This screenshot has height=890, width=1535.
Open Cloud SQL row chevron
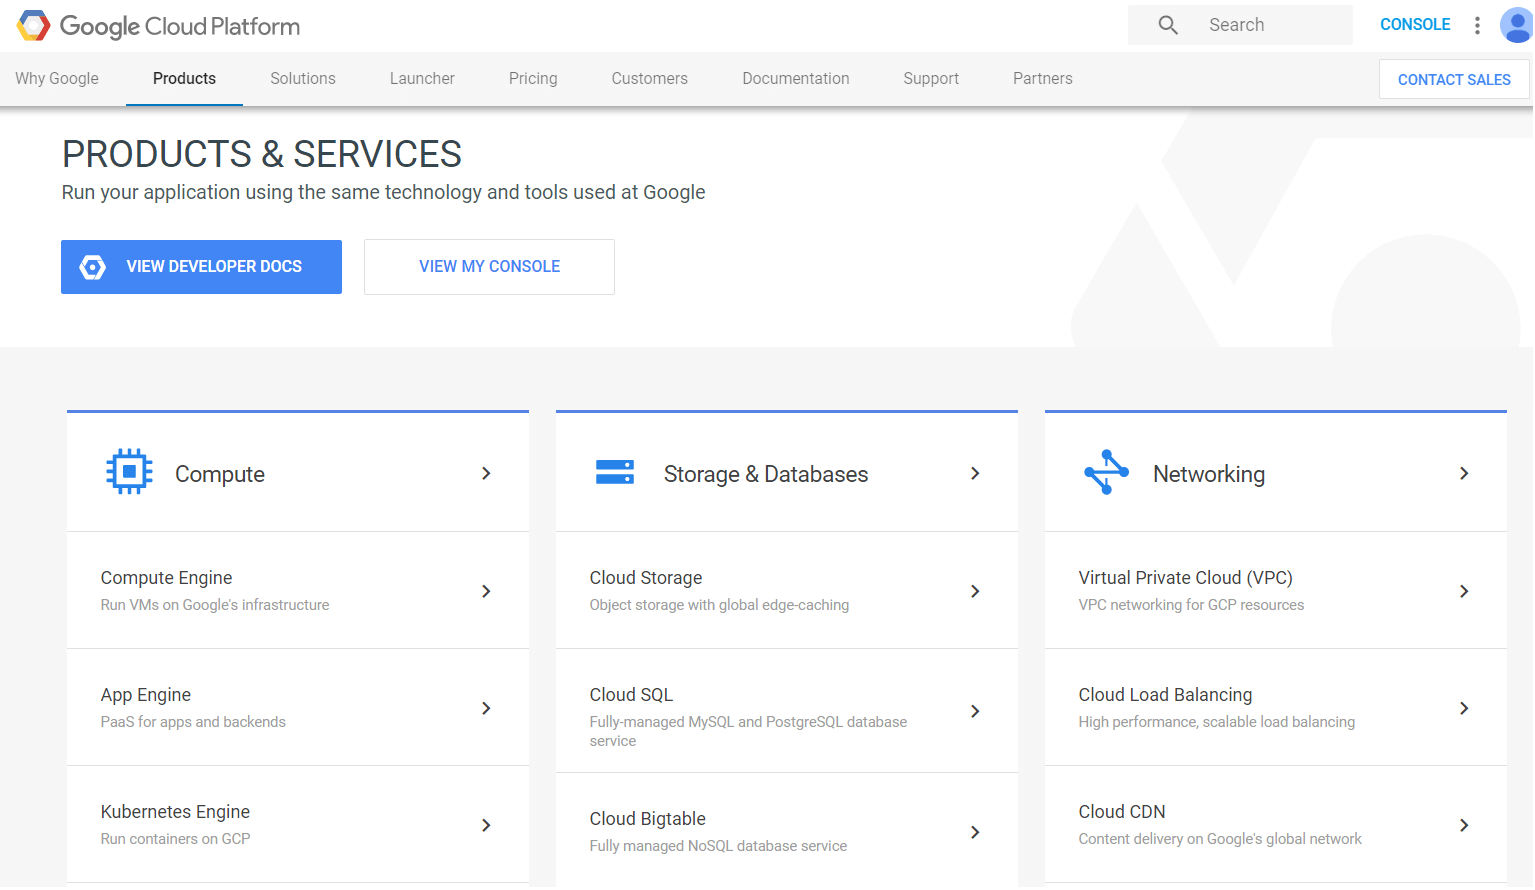coord(975,711)
